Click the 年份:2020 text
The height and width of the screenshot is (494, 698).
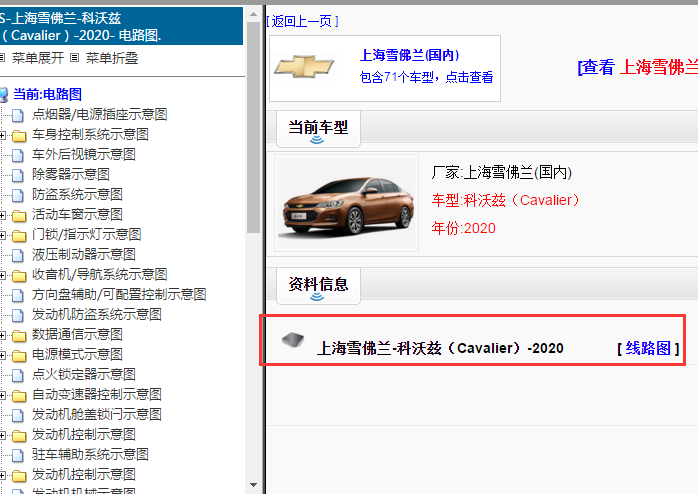[x=463, y=228]
